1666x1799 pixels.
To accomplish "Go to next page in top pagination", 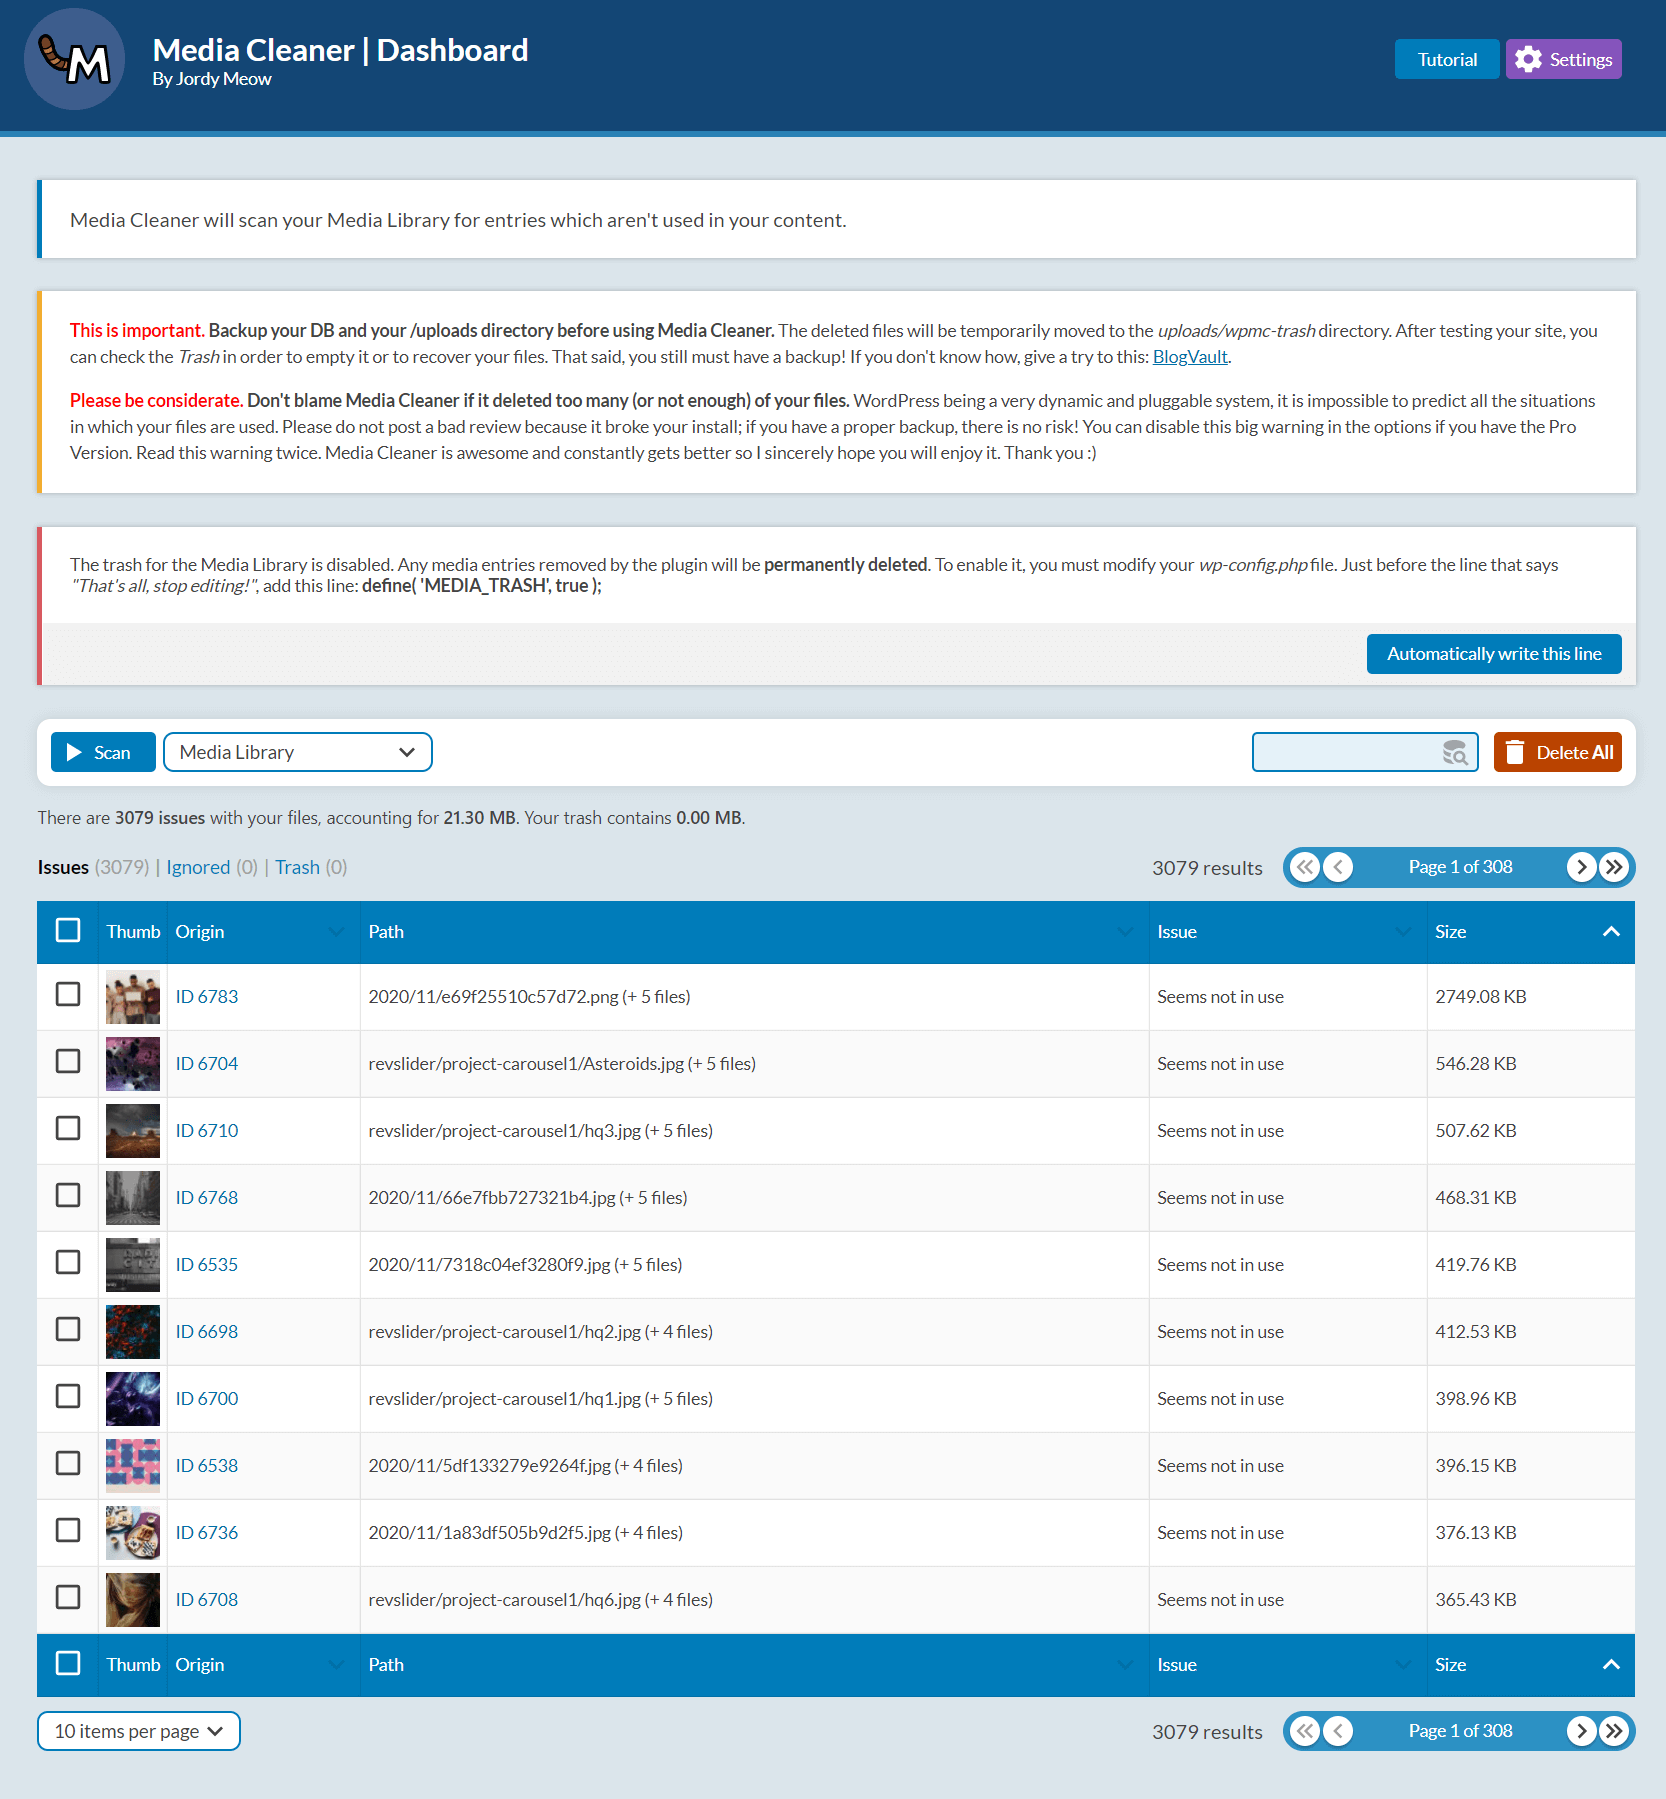I will click(x=1580, y=867).
